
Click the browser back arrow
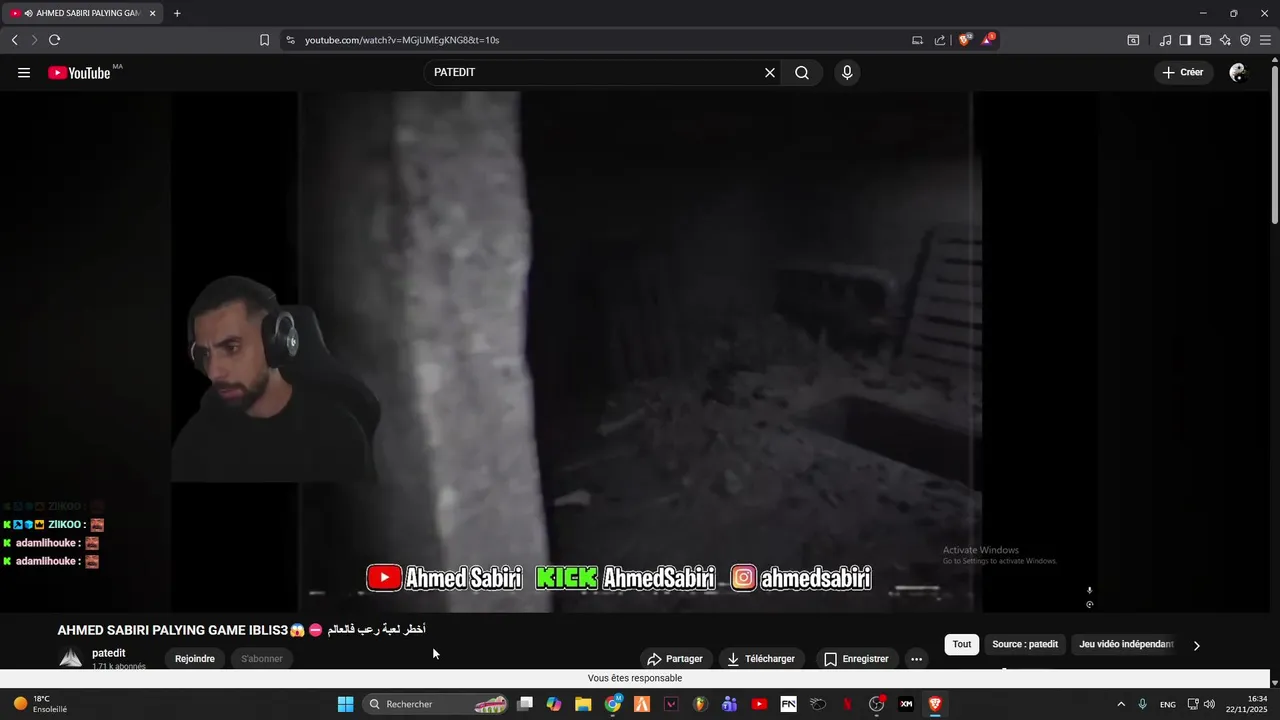pyautogui.click(x=14, y=40)
